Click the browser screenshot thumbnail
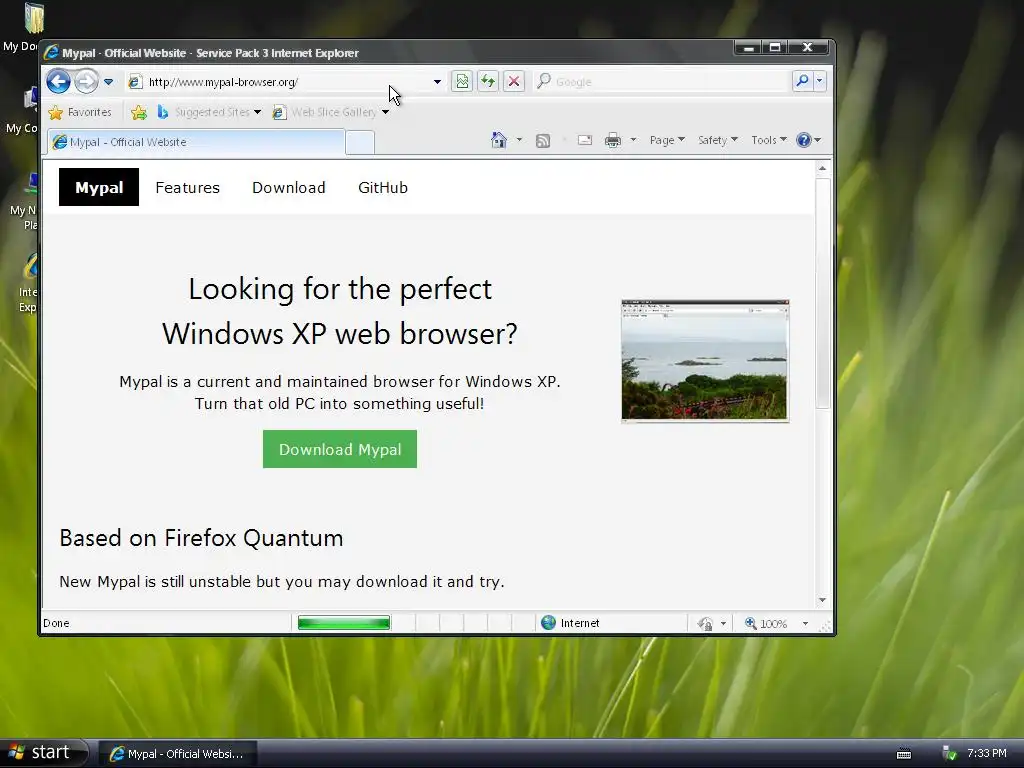The height and width of the screenshot is (768, 1024). 705,361
